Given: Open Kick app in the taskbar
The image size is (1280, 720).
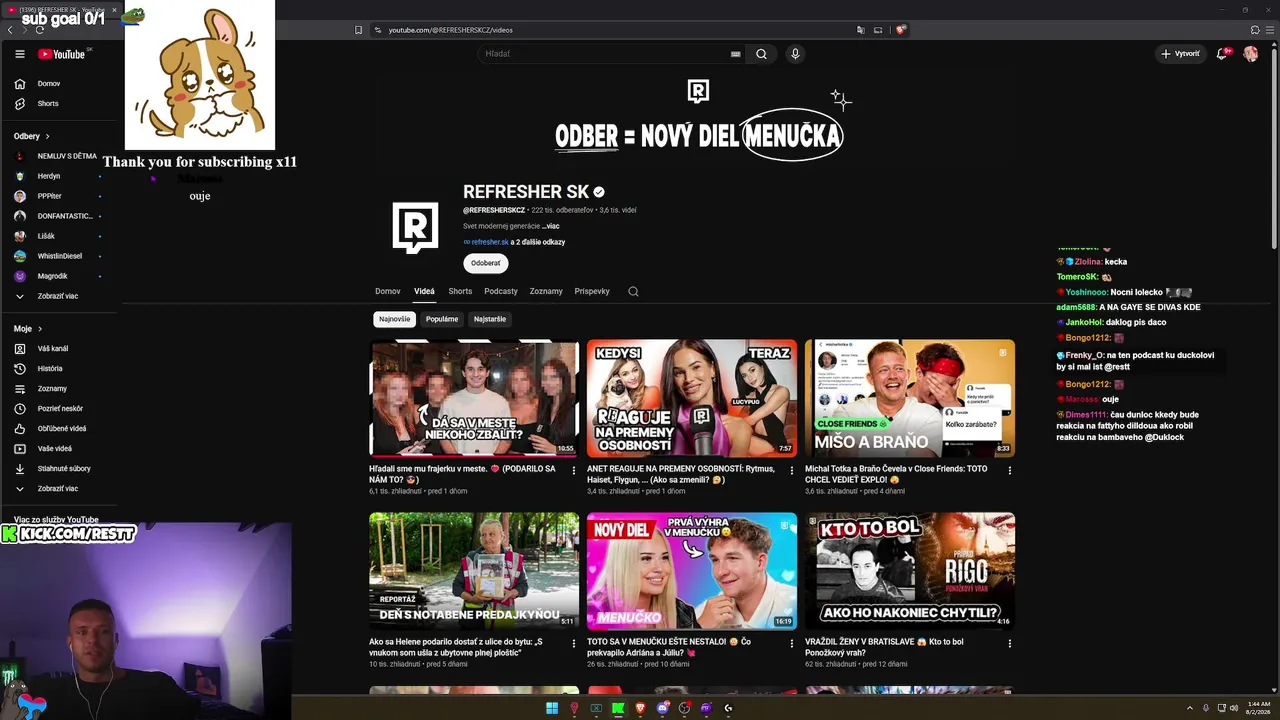Looking at the screenshot, I should (x=618, y=708).
